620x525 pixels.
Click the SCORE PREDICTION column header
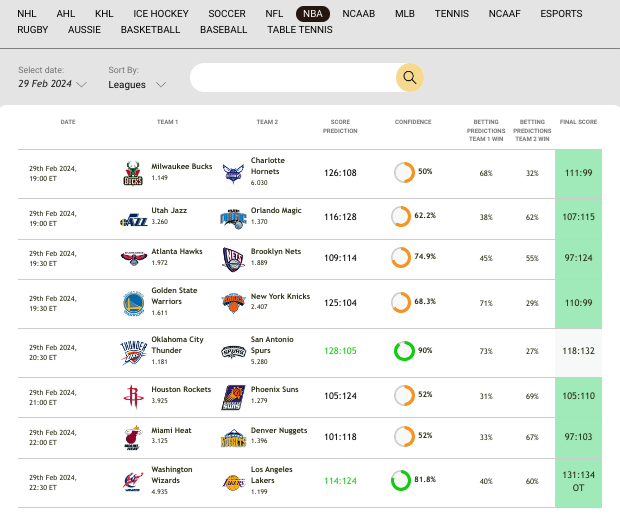click(340, 126)
